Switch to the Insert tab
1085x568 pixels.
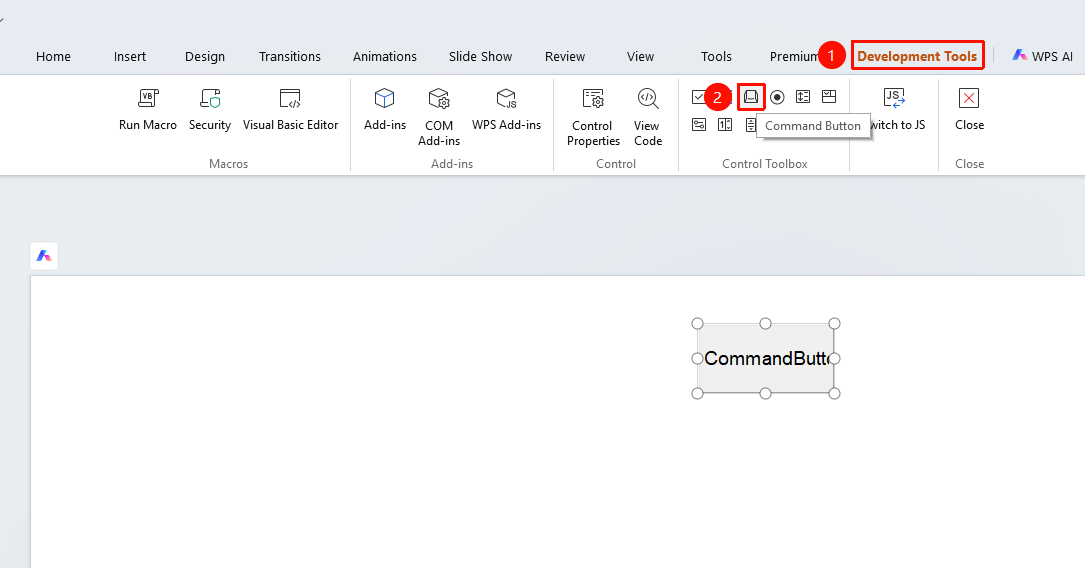[x=130, y=57]
